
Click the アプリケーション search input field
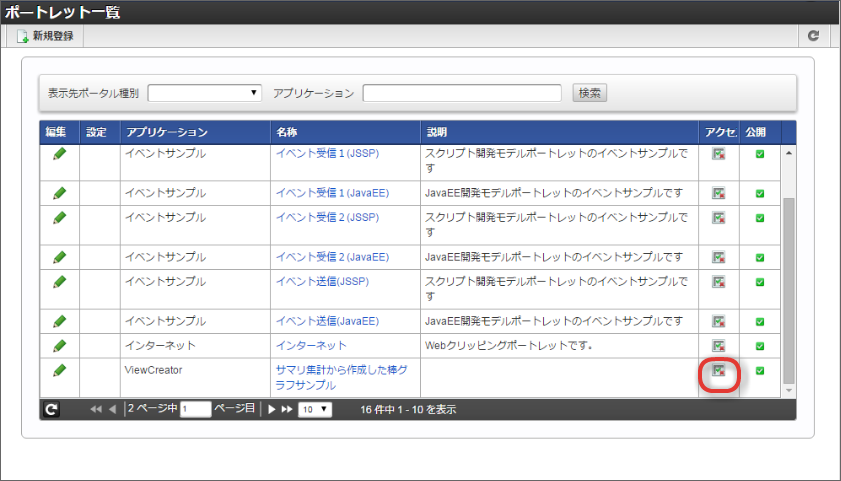tap(462, 93)
